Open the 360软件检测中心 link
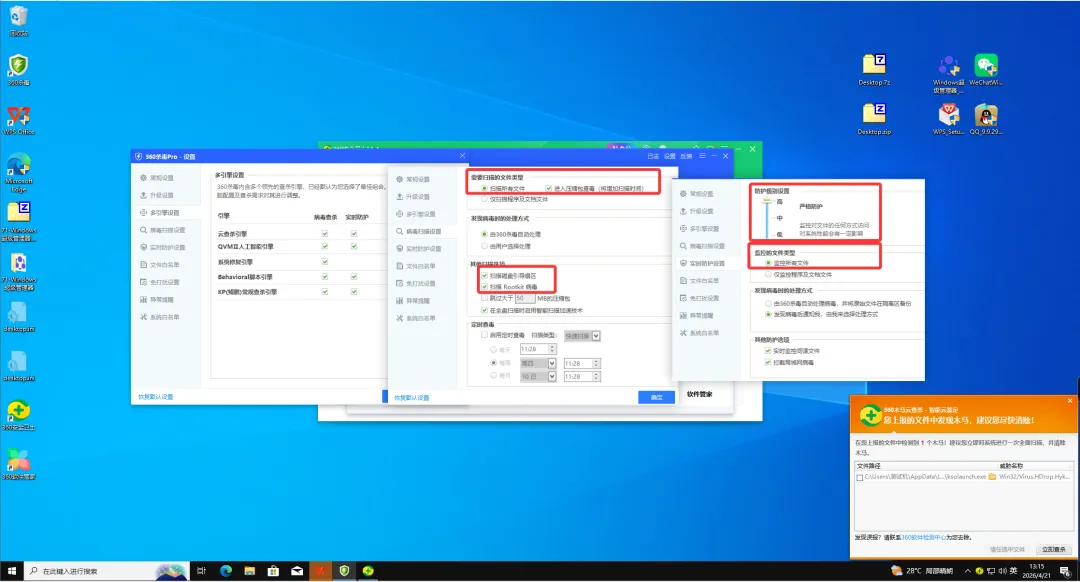This screenshot has height=582, width=1080. pyautogui.click(x=923, y=537)
